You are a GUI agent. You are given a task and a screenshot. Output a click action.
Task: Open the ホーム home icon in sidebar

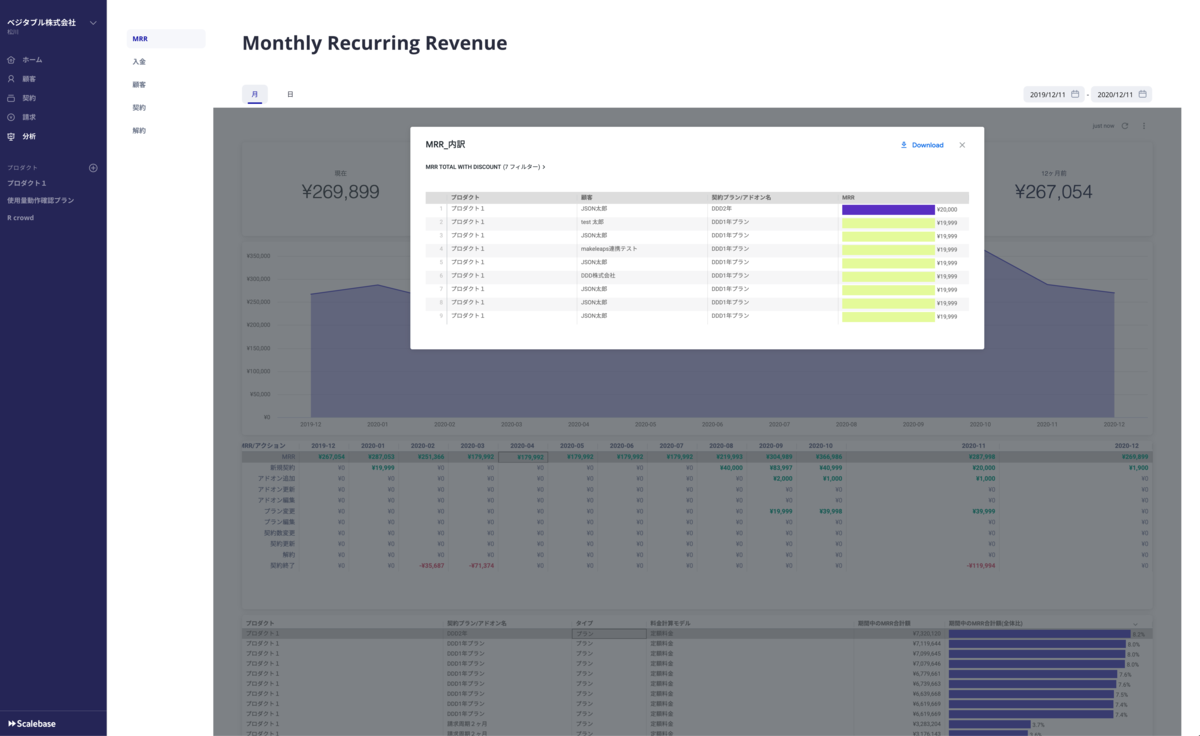(x=11, y=60)
